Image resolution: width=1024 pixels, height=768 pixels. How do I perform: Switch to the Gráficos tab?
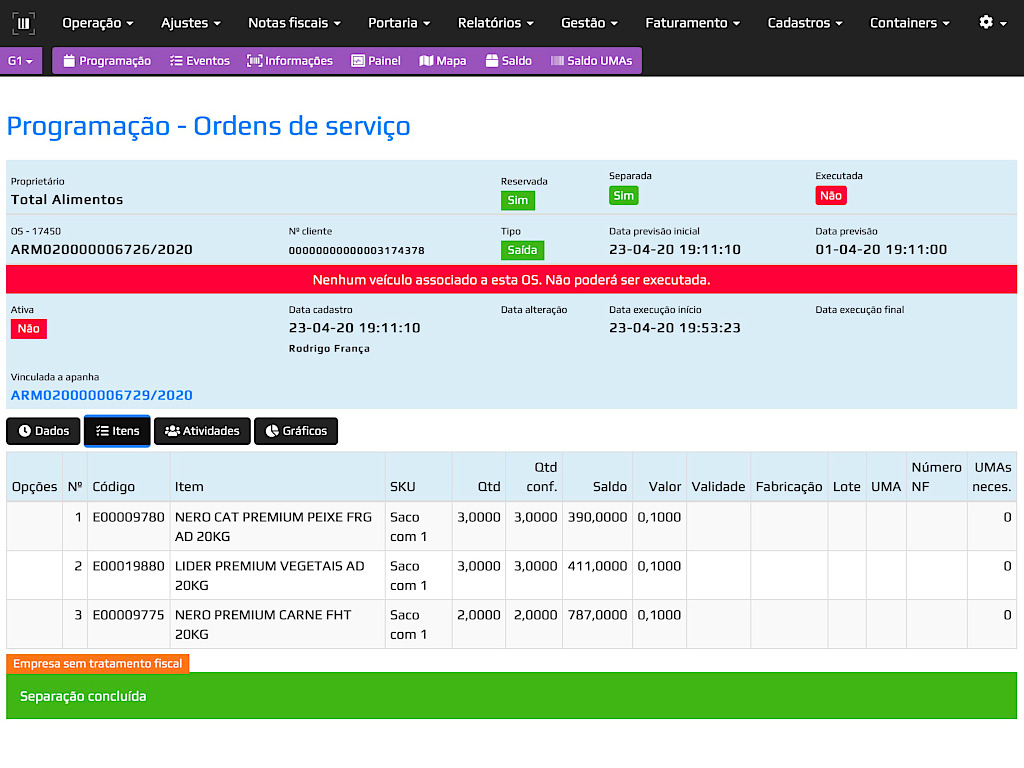[x=296, y=431]
